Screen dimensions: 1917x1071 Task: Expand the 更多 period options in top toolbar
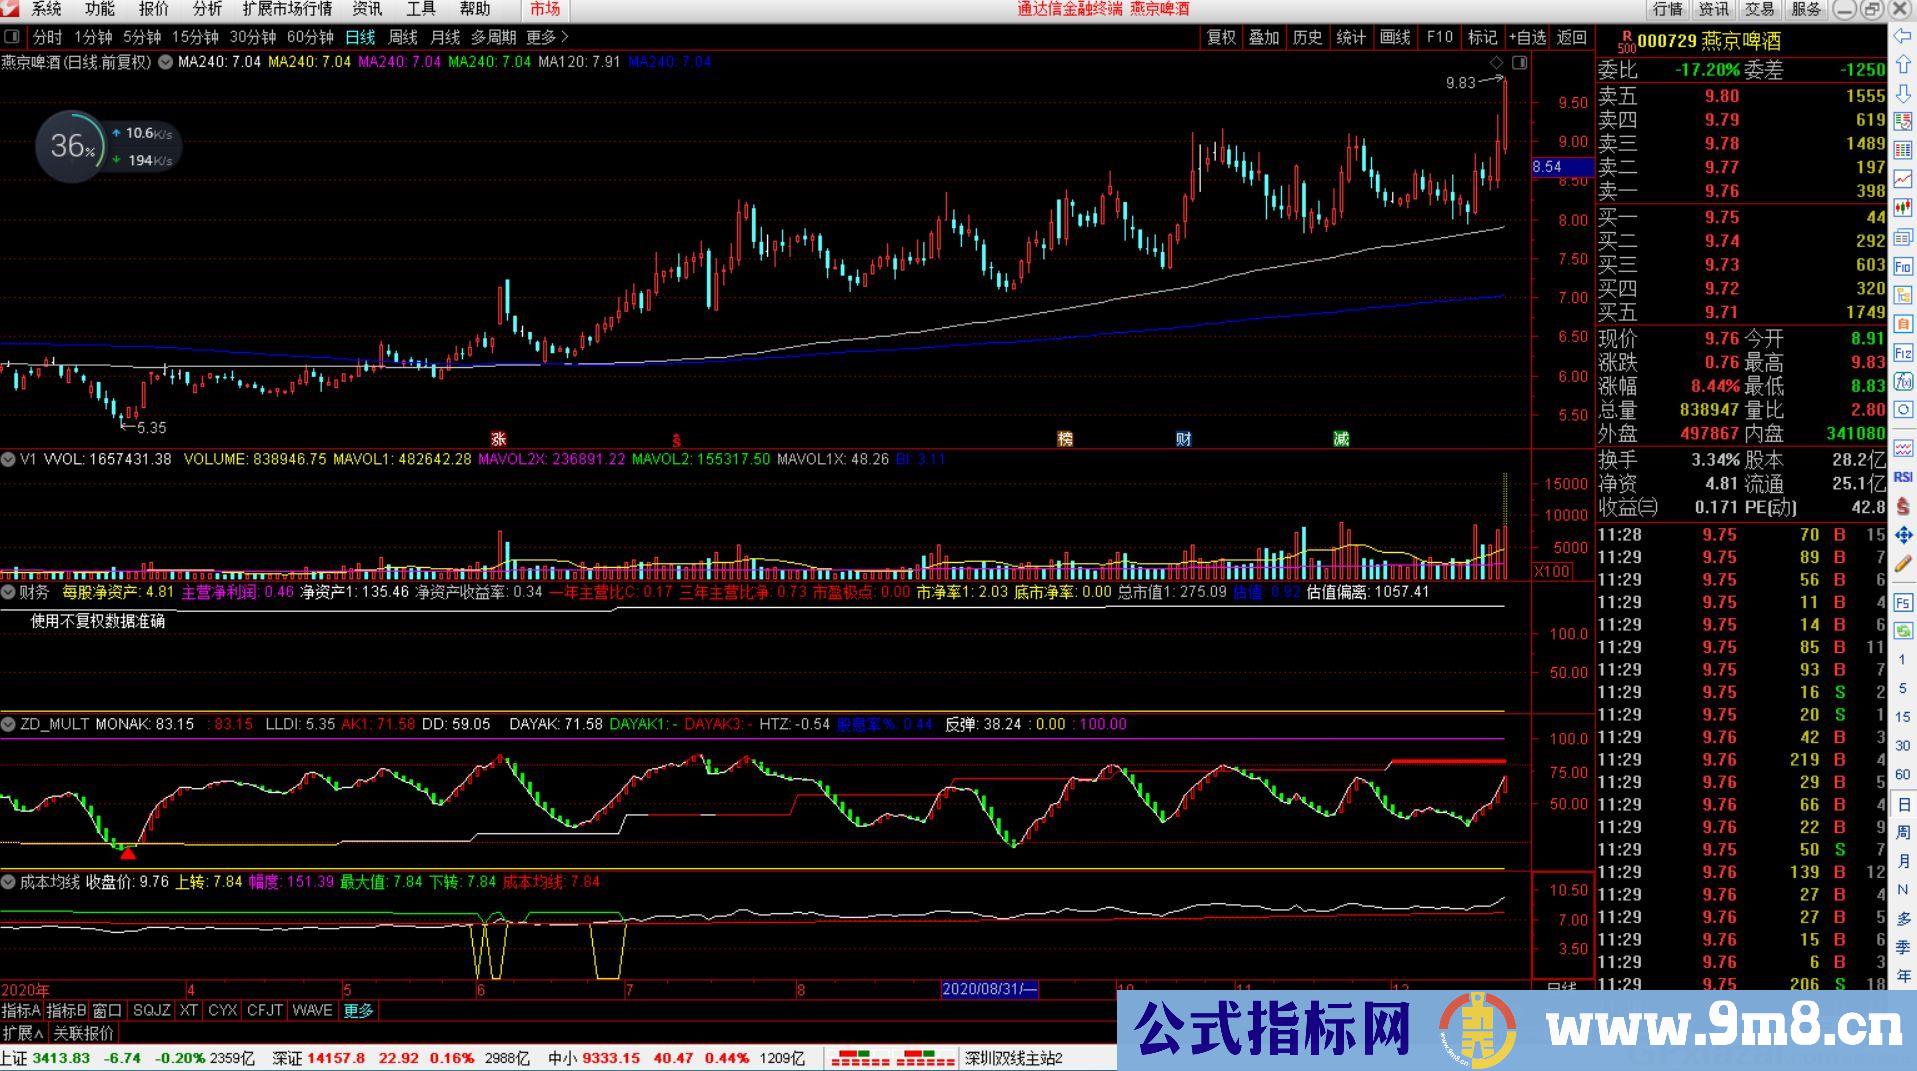(x=547, y=37)
